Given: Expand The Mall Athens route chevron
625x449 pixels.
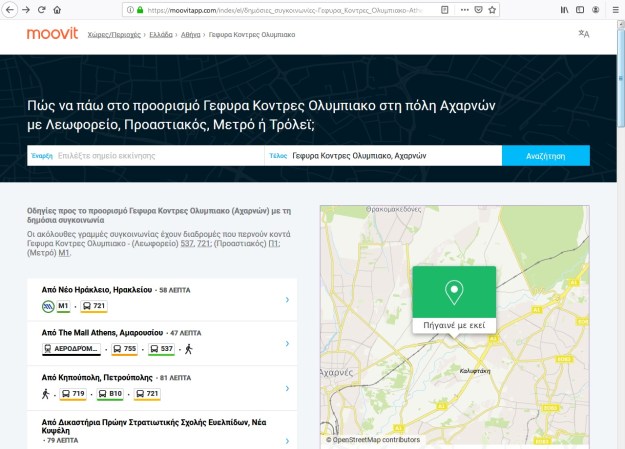Looking at the screenshot, I should (287, 343).
